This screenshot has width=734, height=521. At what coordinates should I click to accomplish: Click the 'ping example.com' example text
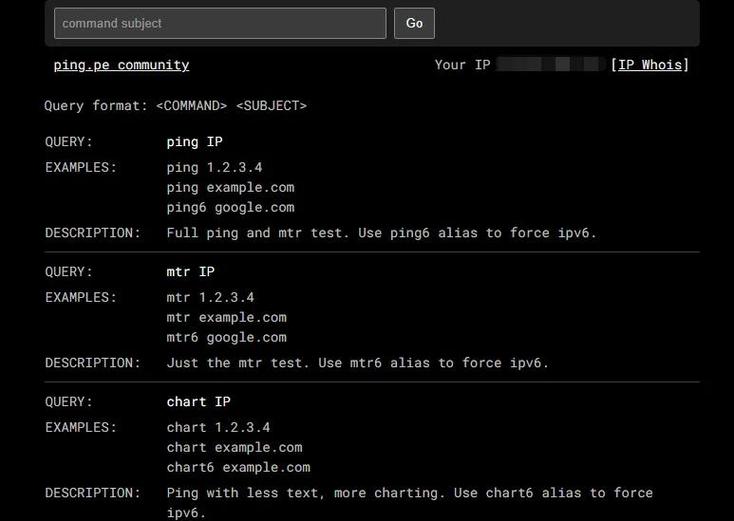pyautogui.click(x=230, y=188)
